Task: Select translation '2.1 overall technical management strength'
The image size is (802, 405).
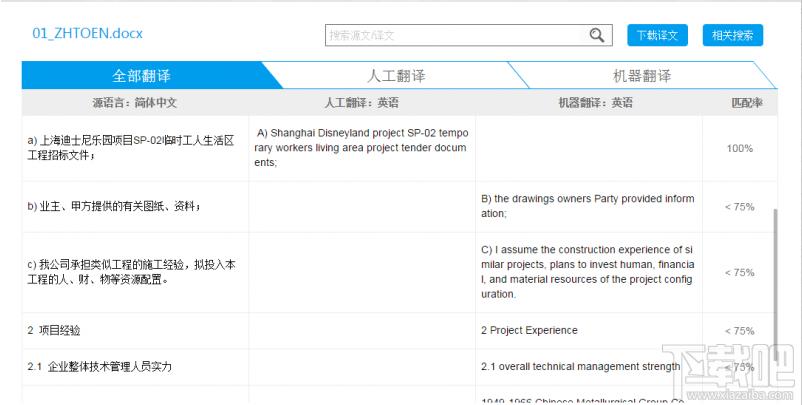Action: pyautogui.click(x=581, y=367)
